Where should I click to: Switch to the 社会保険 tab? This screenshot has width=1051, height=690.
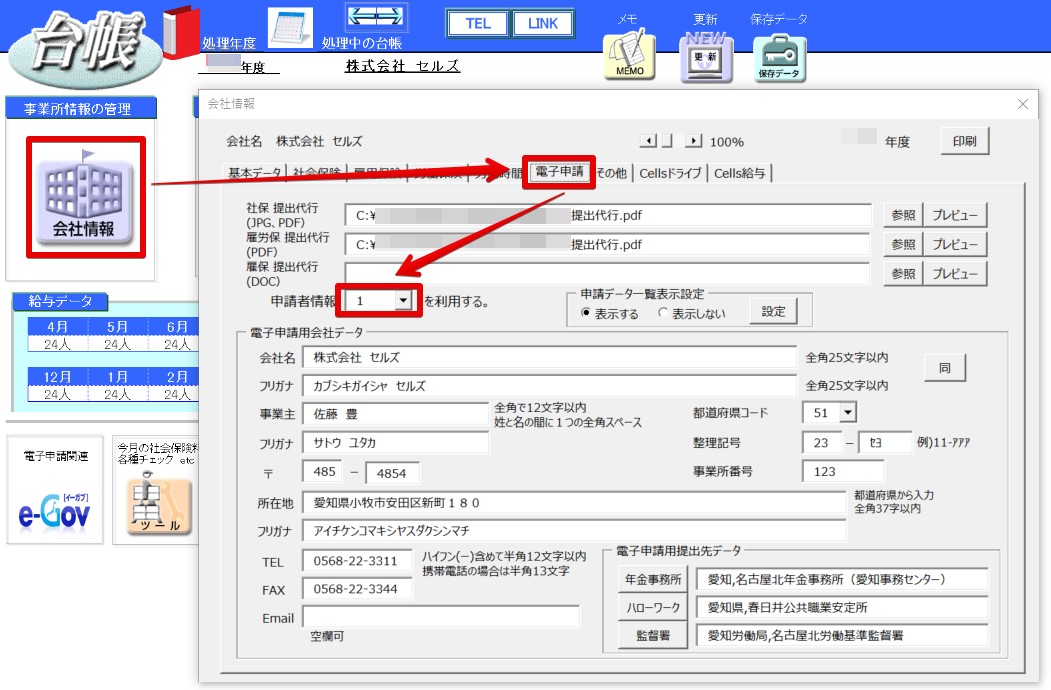[x=316, y=173]
